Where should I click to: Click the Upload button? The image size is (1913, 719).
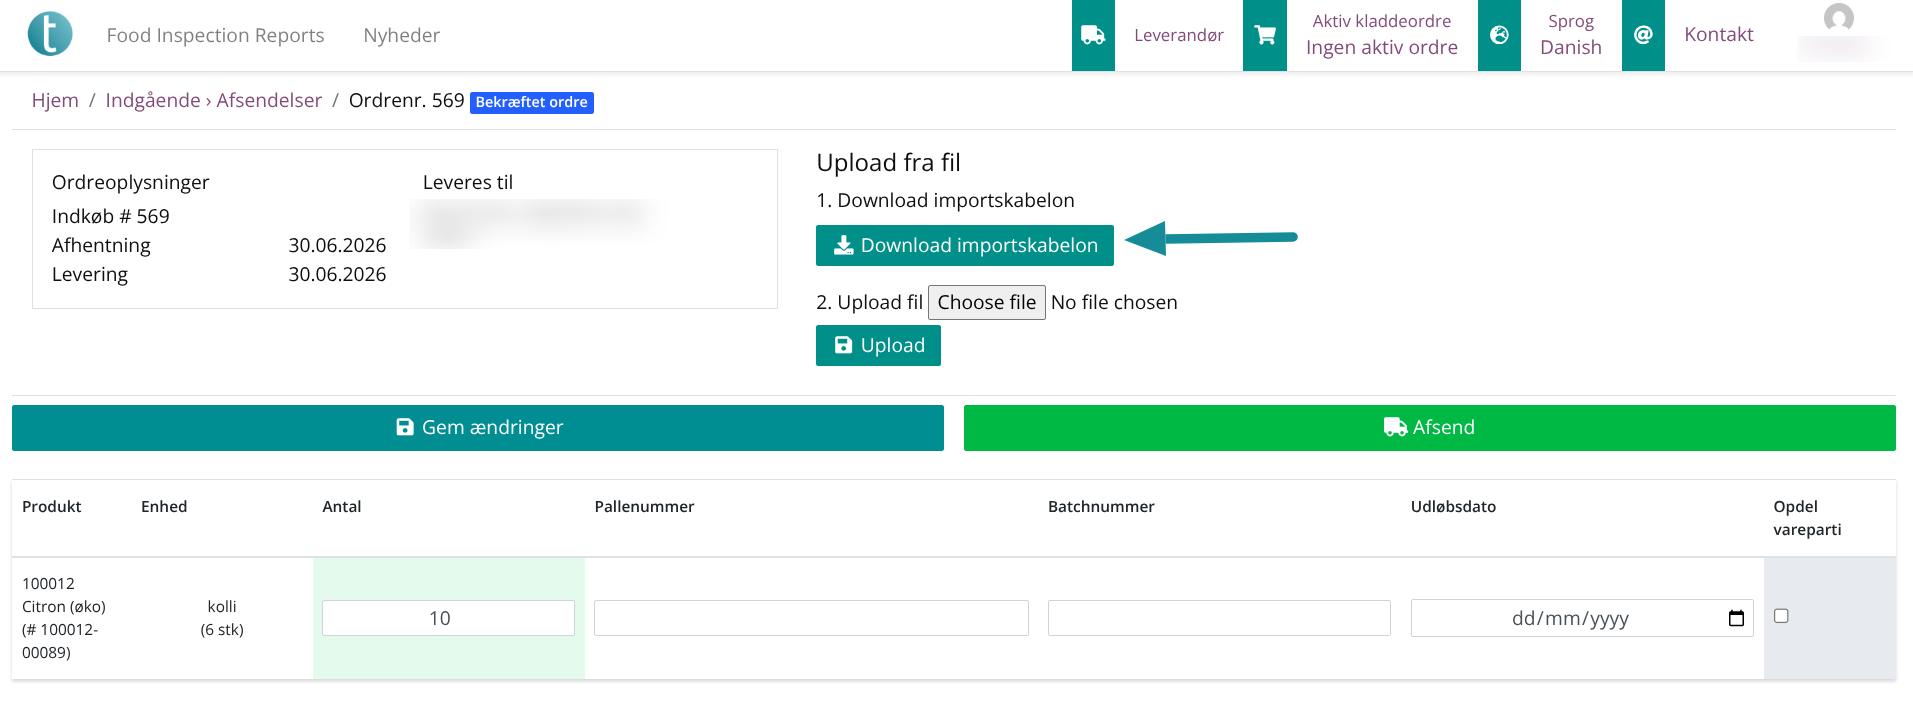[x=878, y=345]
